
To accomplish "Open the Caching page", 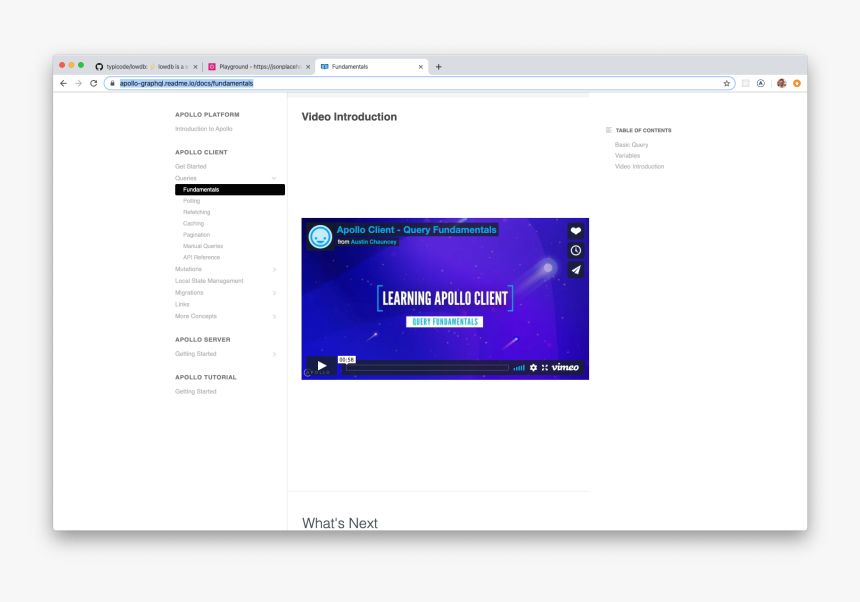I will (193, 224).
